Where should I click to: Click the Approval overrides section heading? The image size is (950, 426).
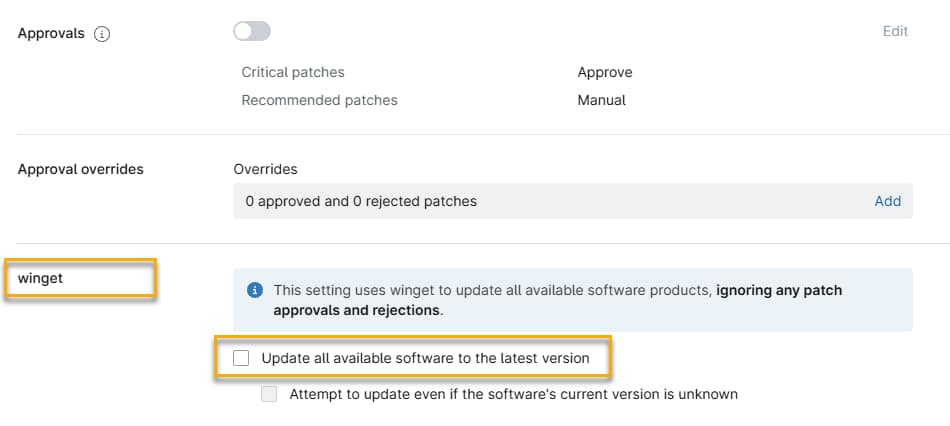(81, 169)
